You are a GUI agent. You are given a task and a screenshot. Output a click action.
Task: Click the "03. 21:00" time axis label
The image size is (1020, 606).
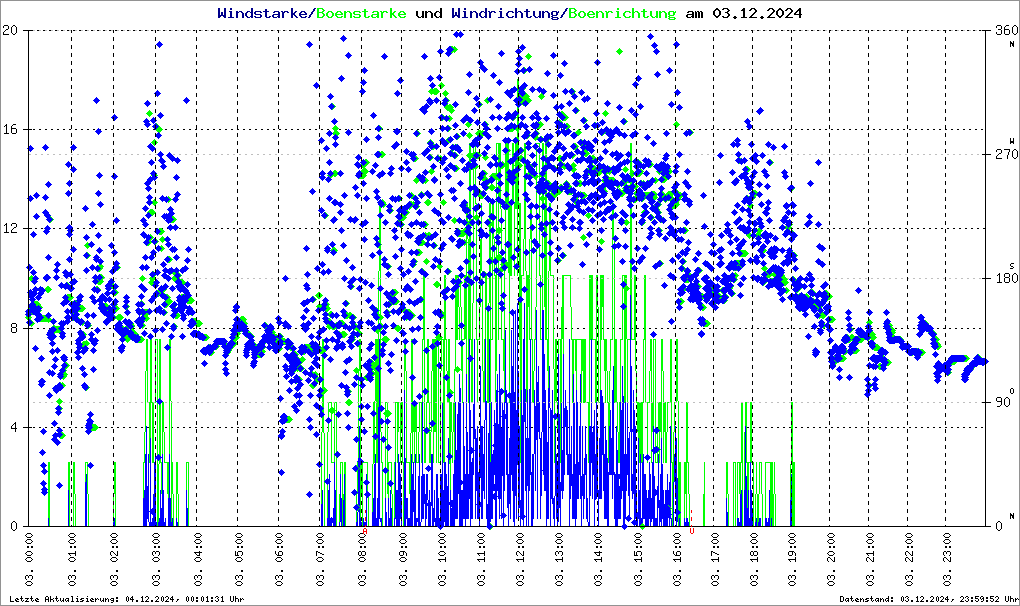[x=871, y=559]
